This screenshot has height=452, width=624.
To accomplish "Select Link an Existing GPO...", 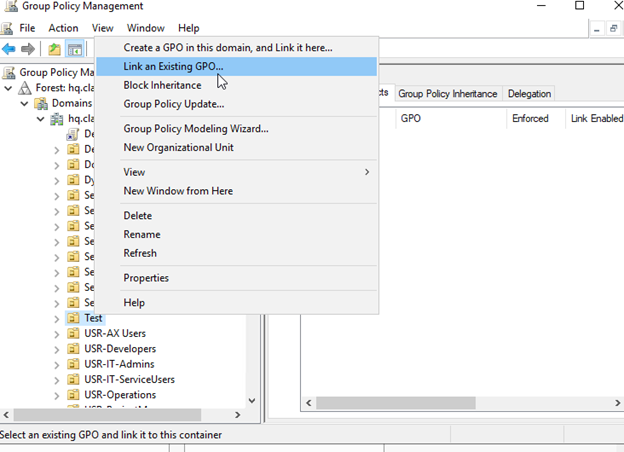I will click(x=236, y=66).
